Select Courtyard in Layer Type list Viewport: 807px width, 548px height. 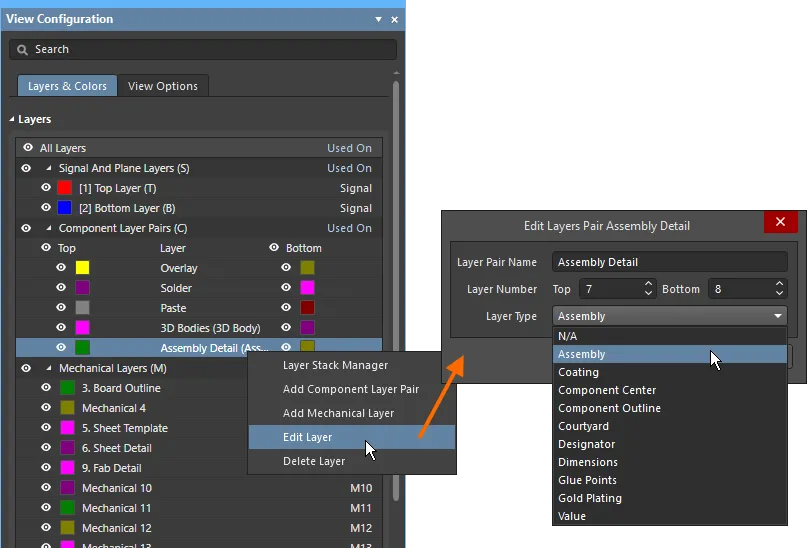point(670,426)
